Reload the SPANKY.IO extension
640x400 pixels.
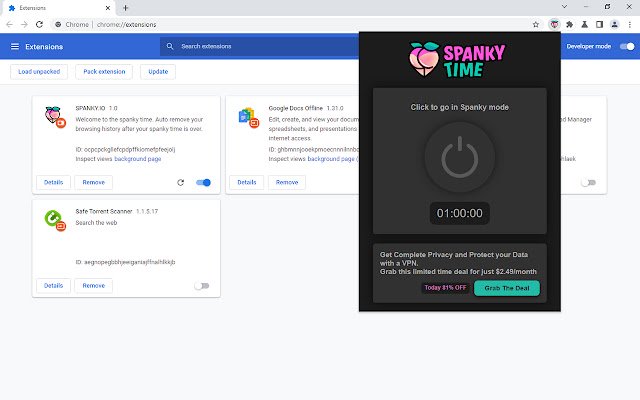tap(180, 182)
